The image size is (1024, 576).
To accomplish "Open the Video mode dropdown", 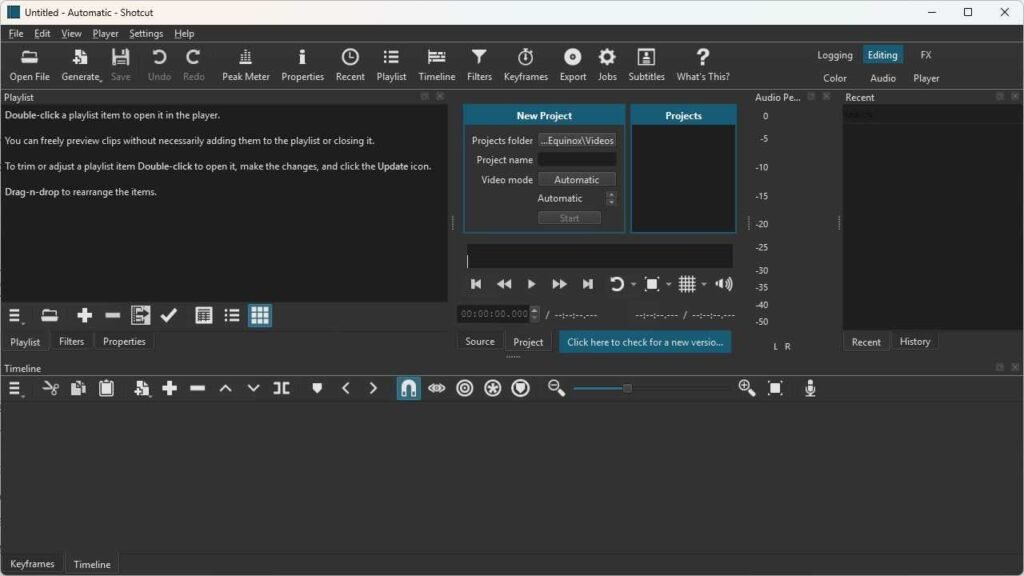I will pos(577,179).
